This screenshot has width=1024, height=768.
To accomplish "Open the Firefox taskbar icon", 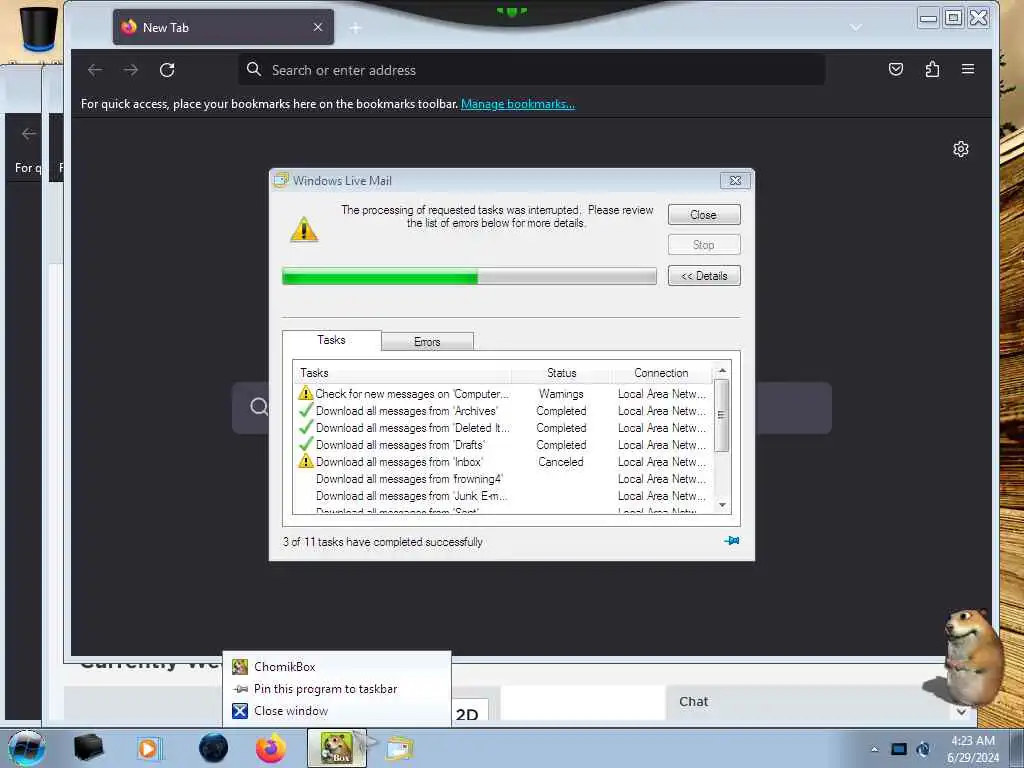I will click(x=271, y=748).
